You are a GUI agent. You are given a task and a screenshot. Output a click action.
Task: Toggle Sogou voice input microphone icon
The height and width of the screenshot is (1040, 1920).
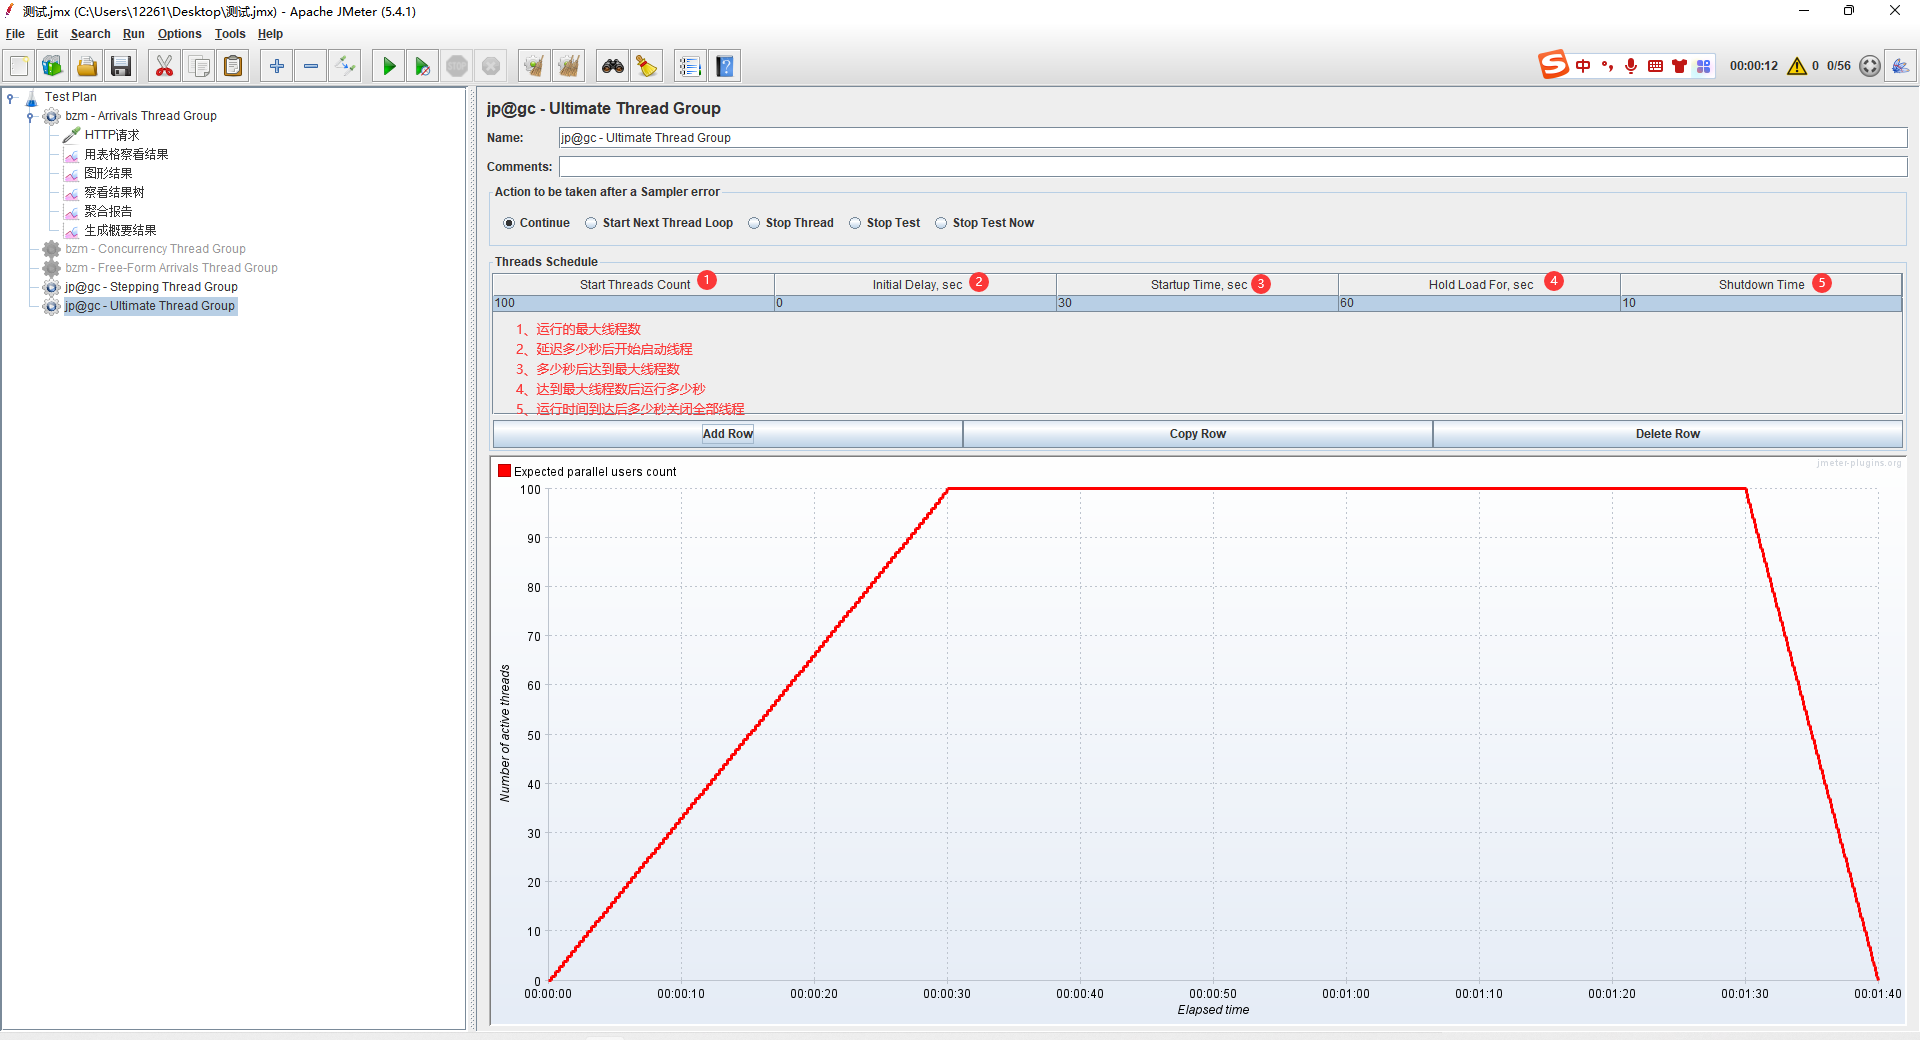pos(1631,66)
